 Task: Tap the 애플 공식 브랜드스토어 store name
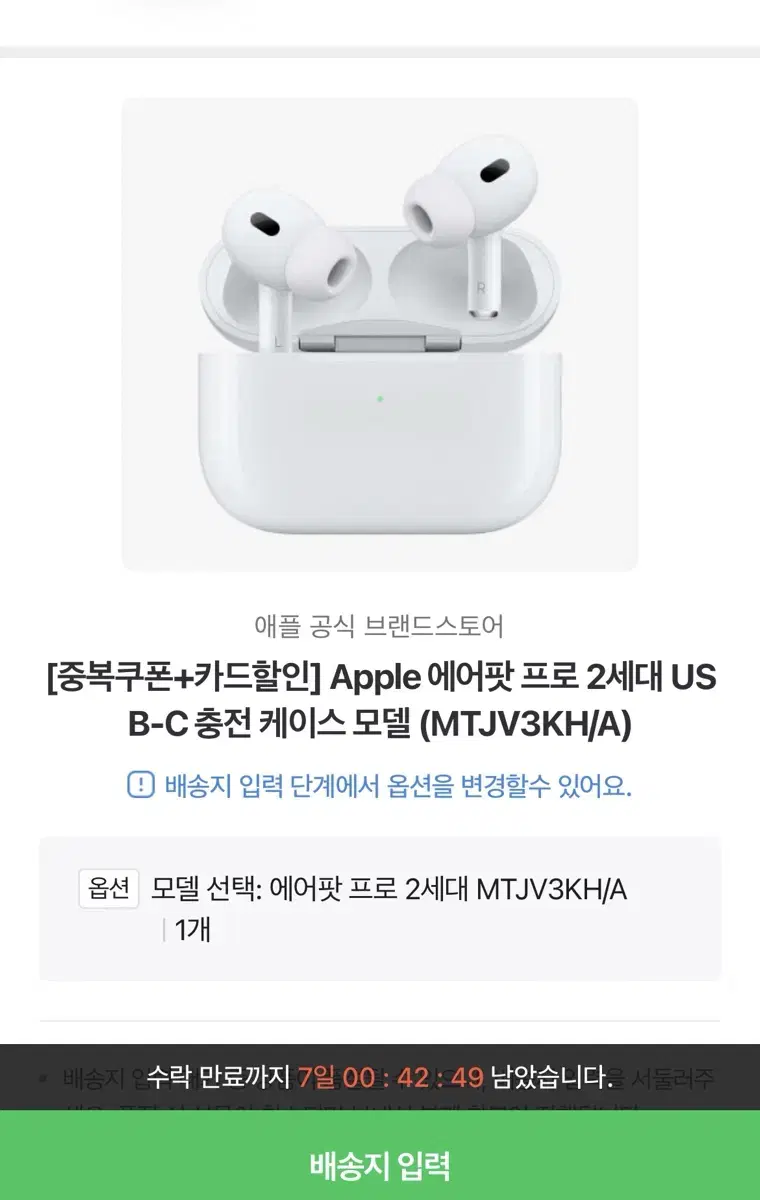380,627
